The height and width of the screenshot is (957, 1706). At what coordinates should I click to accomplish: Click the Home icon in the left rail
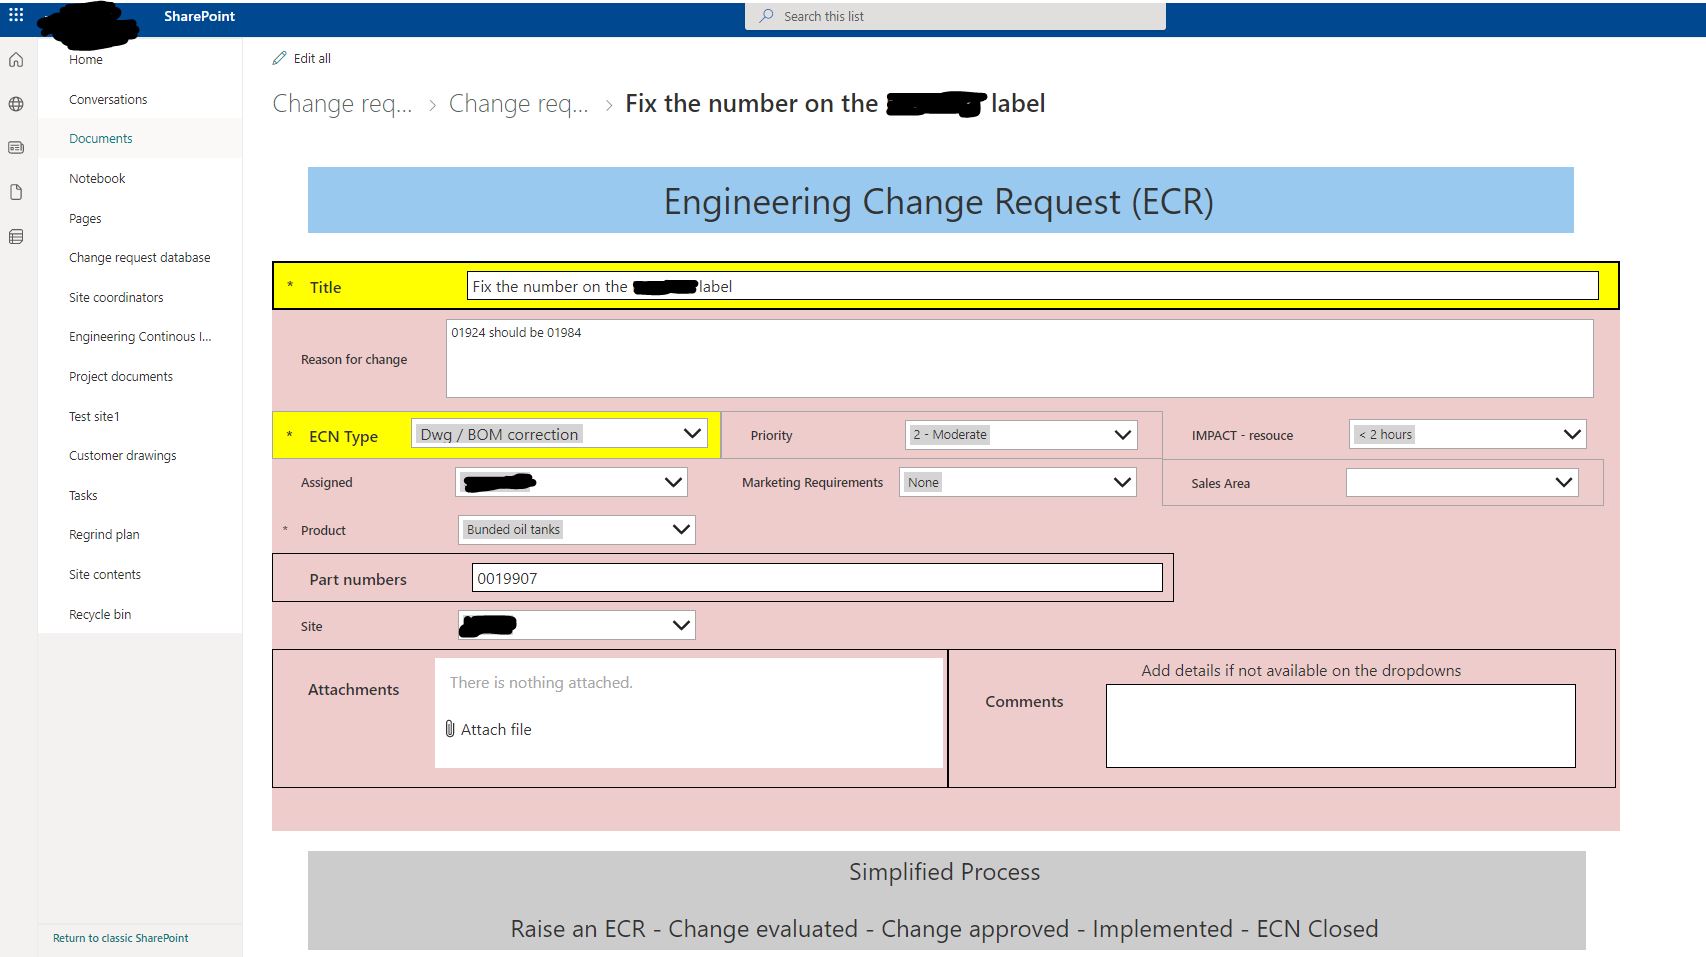point(16,60)
